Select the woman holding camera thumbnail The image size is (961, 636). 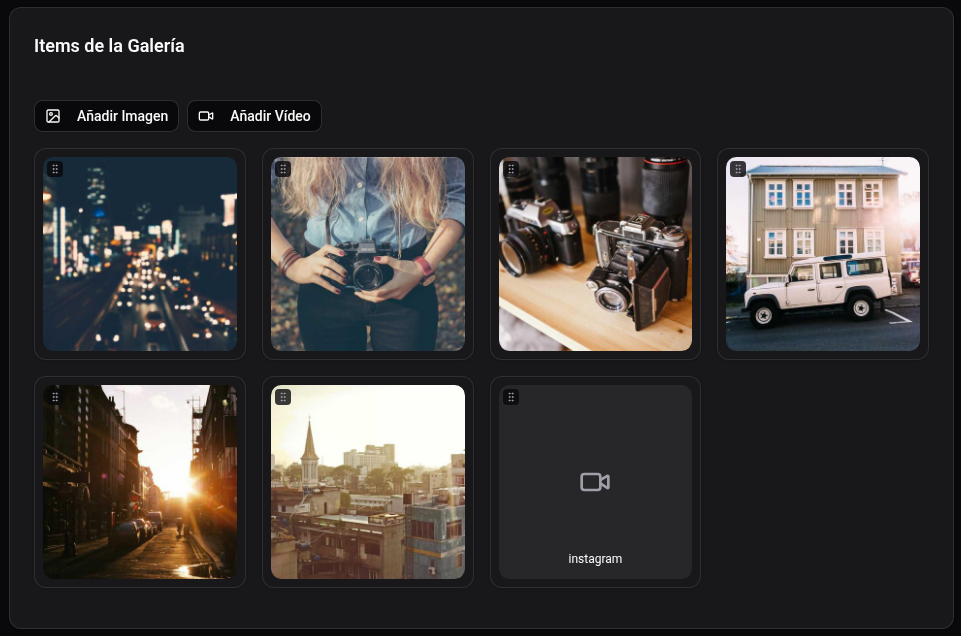point(368,260)
